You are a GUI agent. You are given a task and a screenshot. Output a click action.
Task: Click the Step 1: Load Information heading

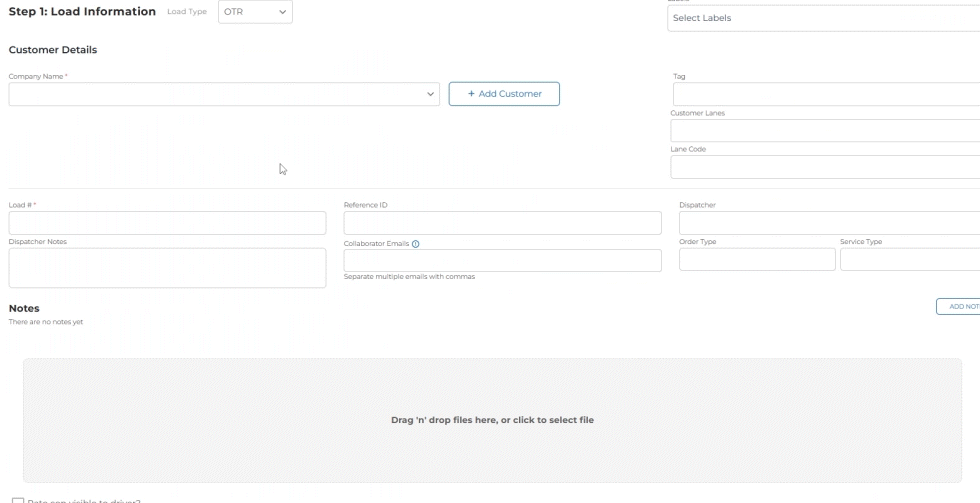tap(82, 12)
